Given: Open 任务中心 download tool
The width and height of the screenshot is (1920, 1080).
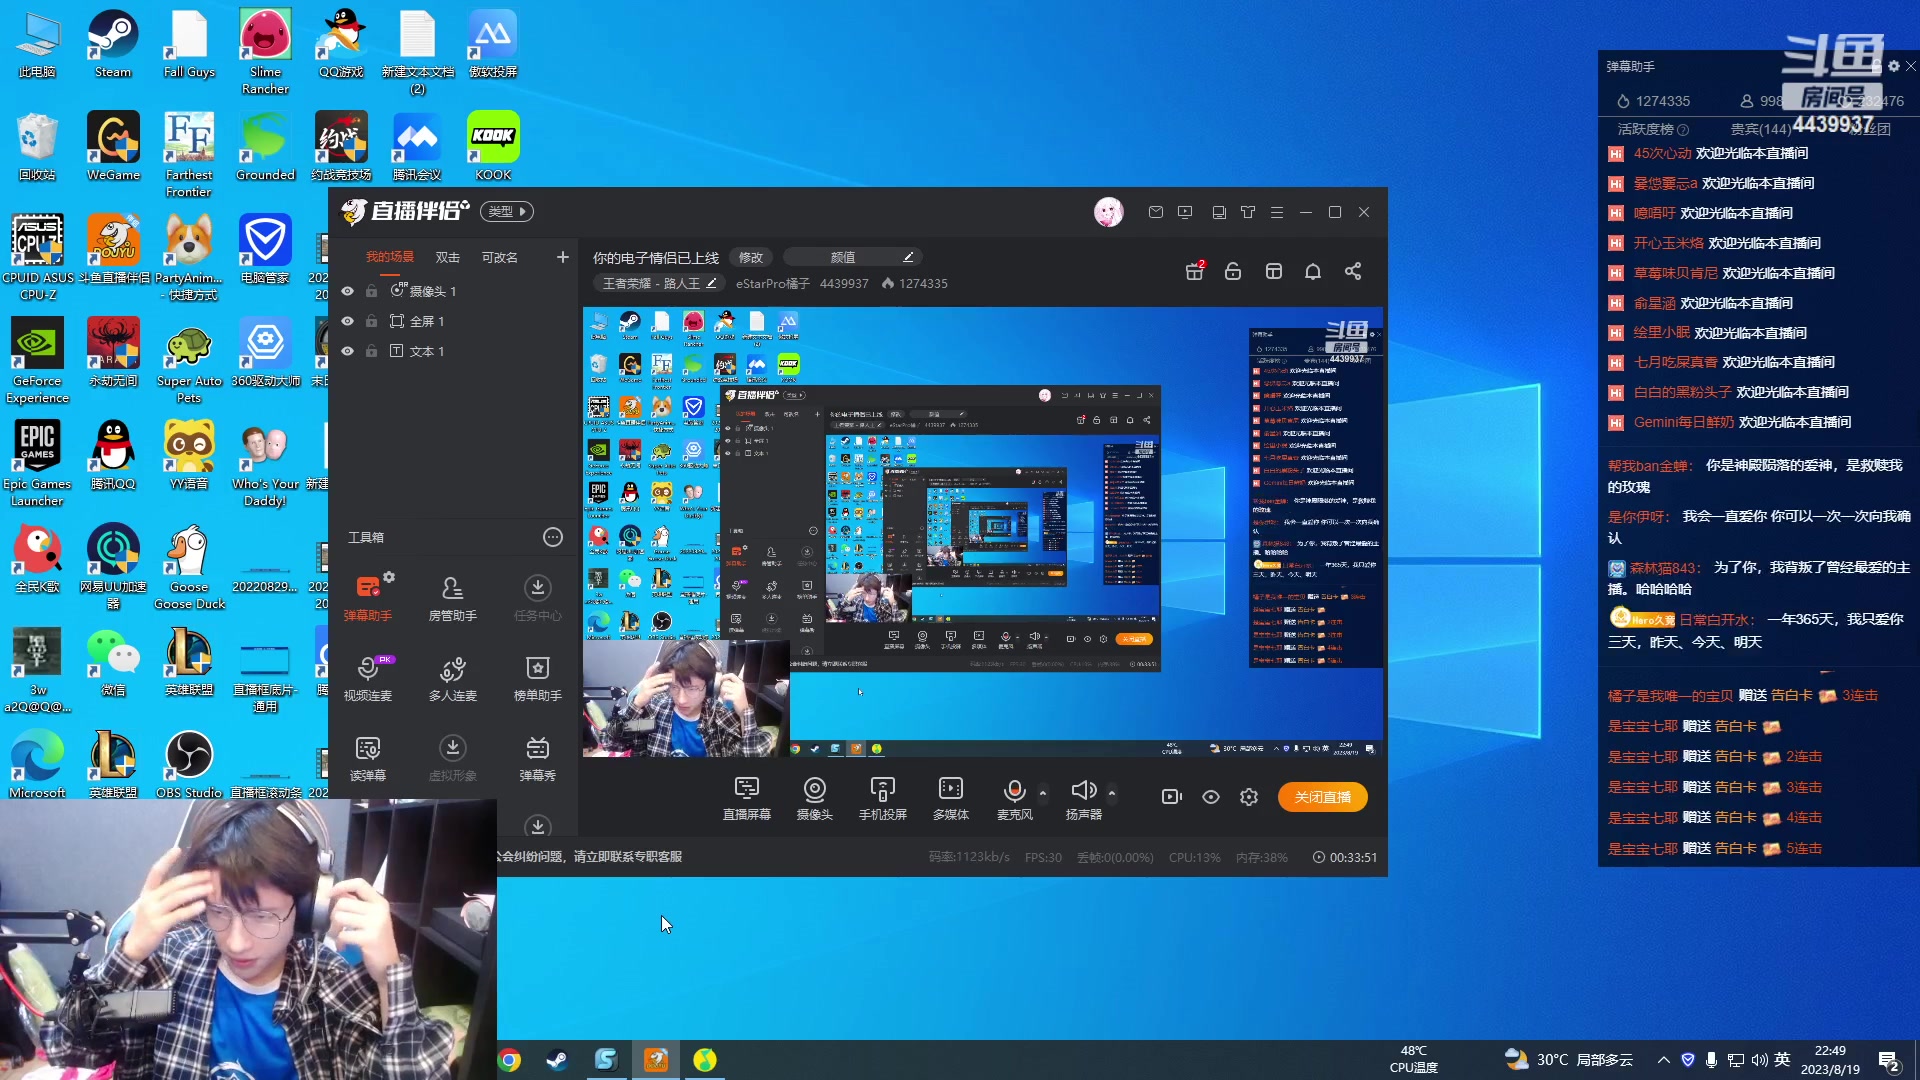Looking at the screenshot, I should [537, 597].
